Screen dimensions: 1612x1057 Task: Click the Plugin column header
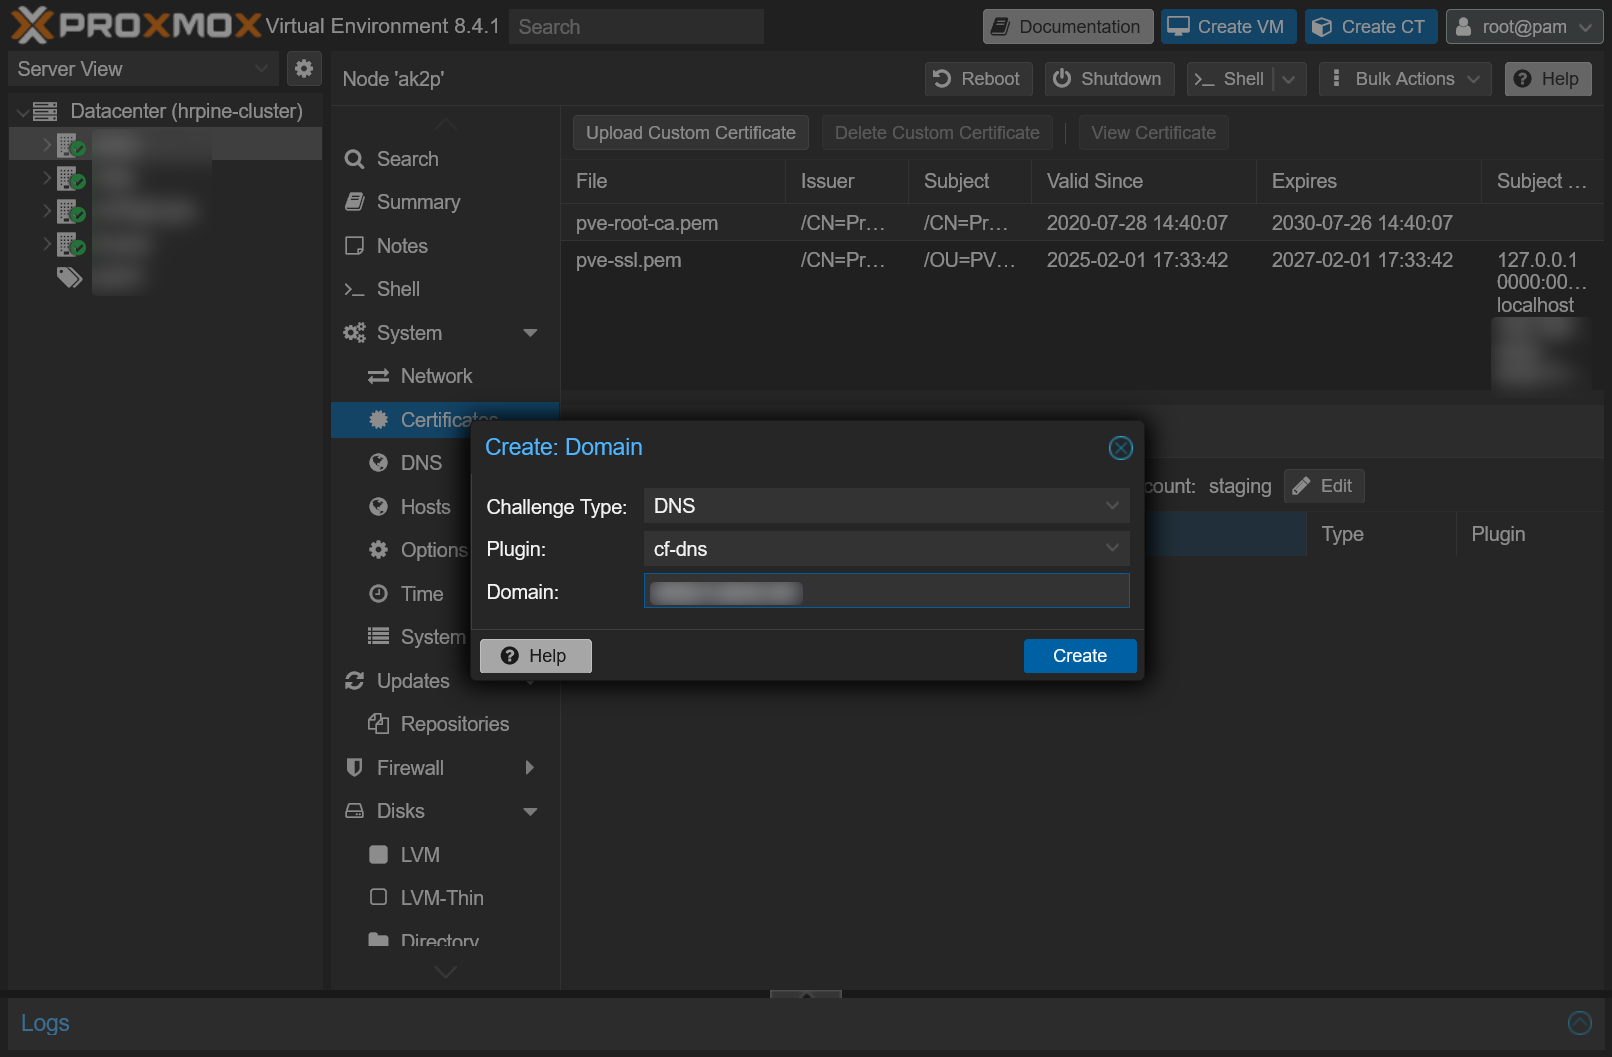tap(1530, 534)
